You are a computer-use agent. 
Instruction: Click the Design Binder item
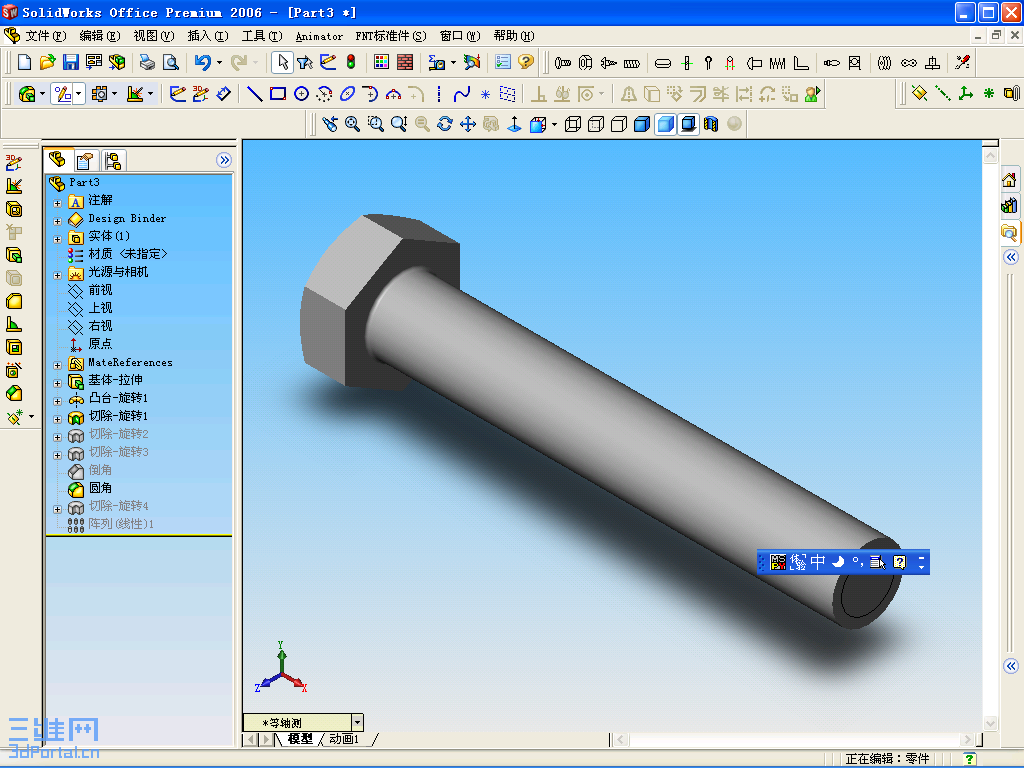(127, 218)
